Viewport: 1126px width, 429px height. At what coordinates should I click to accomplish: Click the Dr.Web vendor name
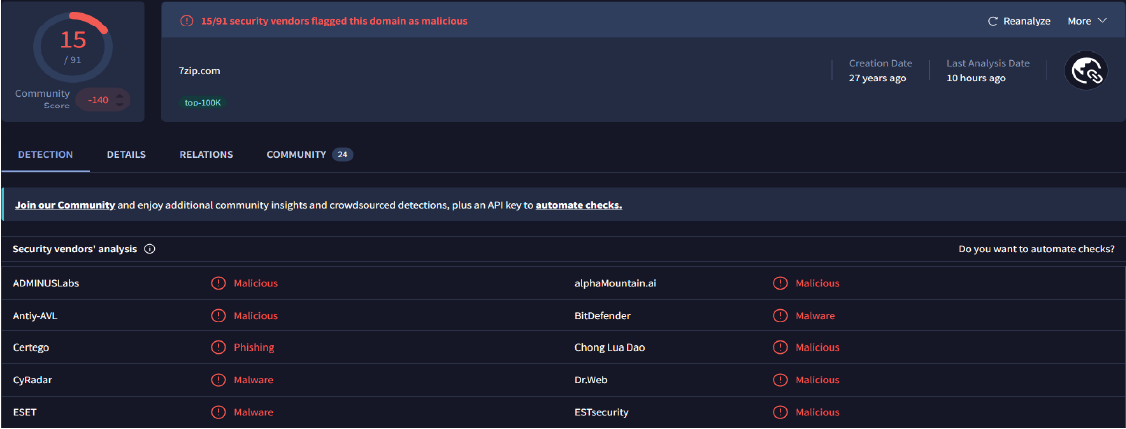click(x=591, y=379)
